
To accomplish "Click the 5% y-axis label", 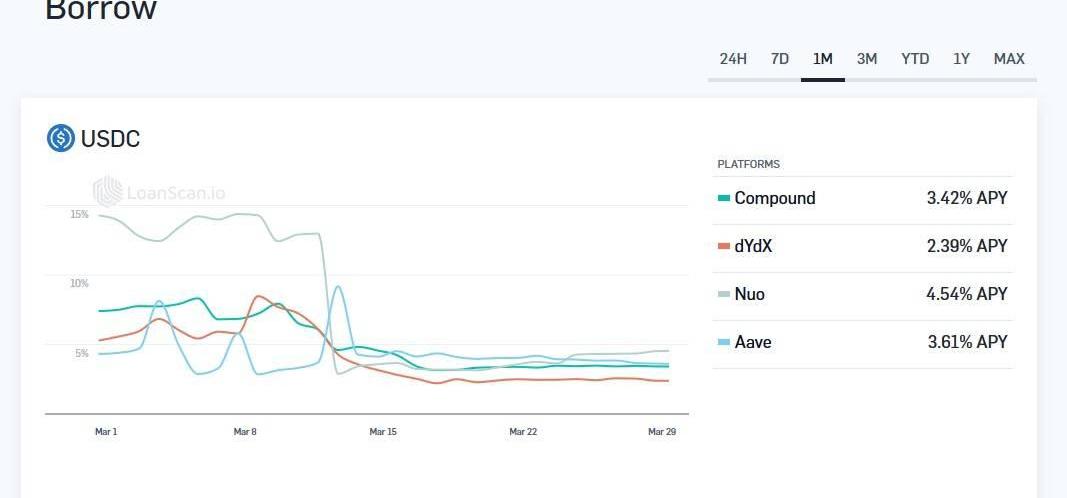I will click(82, 353).
